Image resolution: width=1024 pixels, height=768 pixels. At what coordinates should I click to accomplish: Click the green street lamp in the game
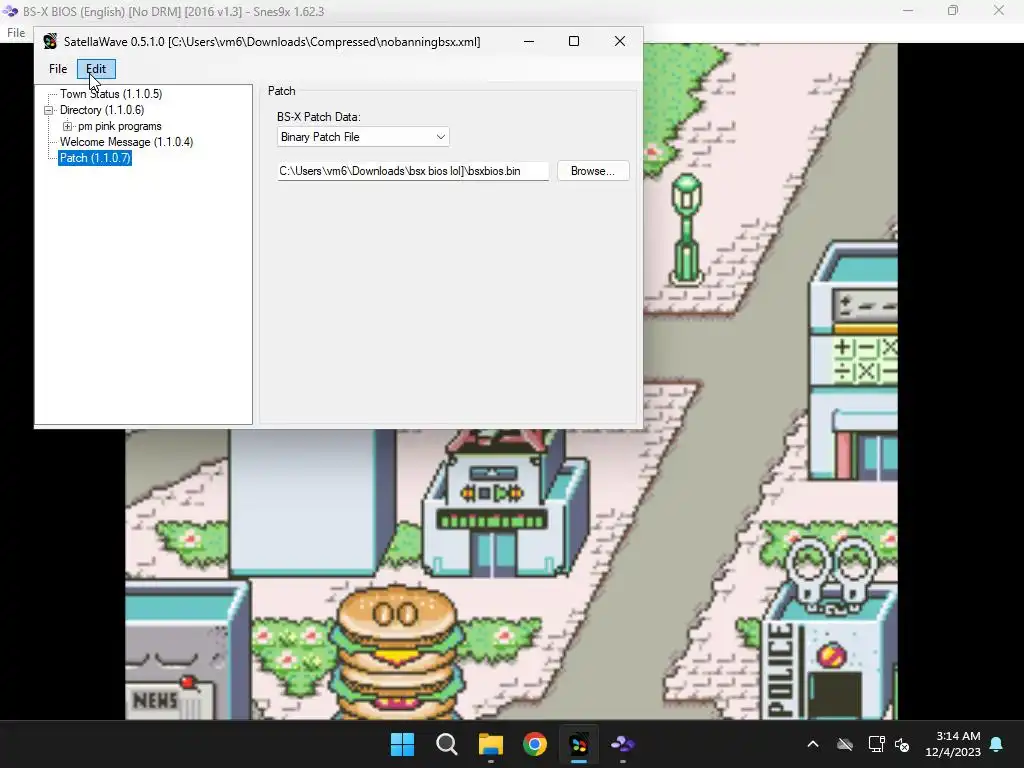pos(686,229)
